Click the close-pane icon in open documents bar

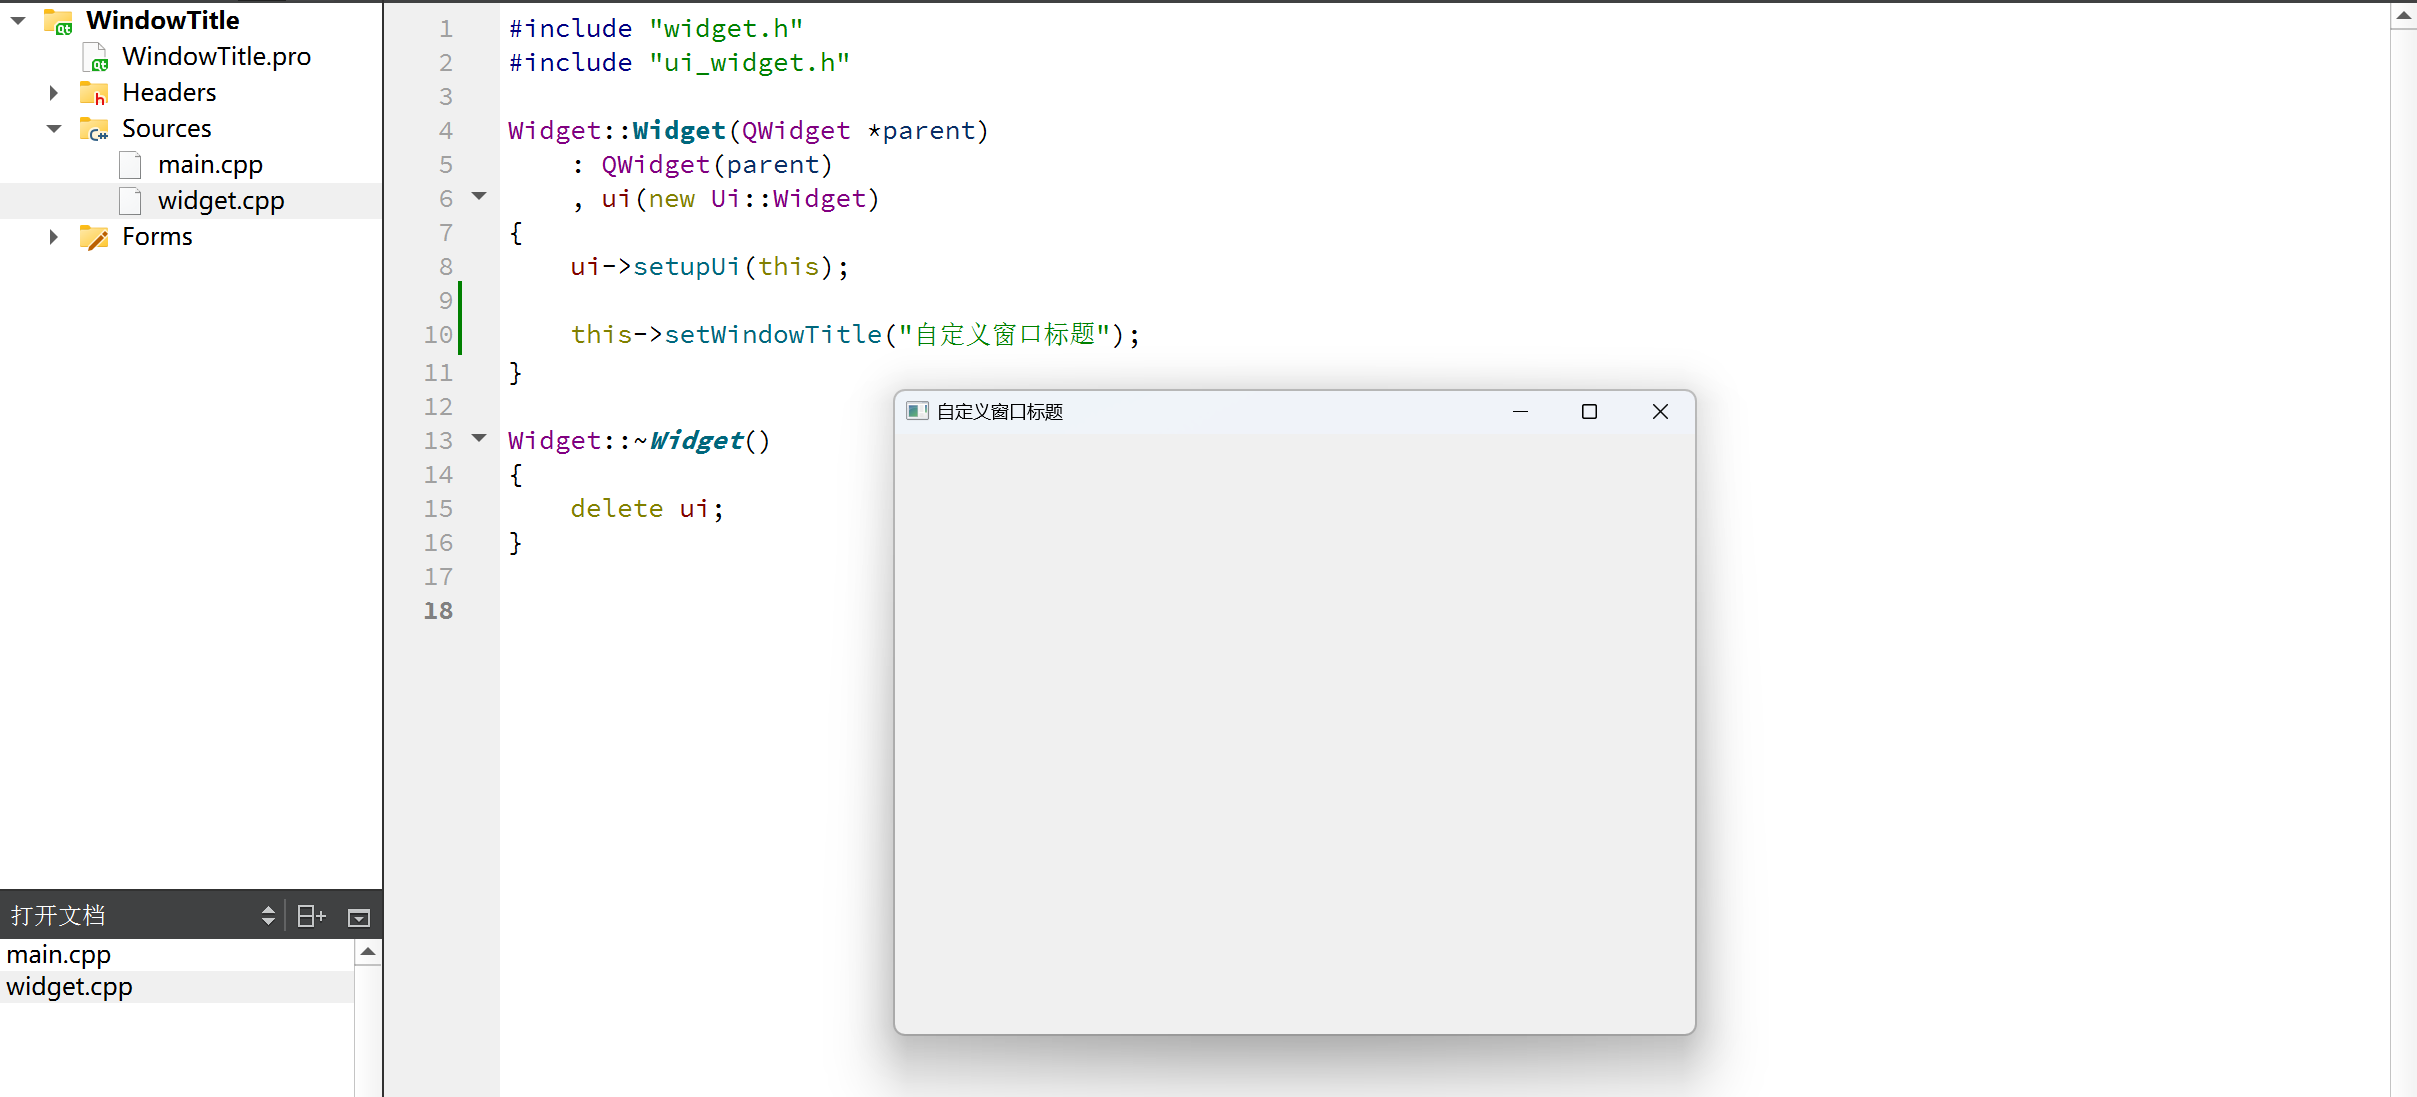359,917
